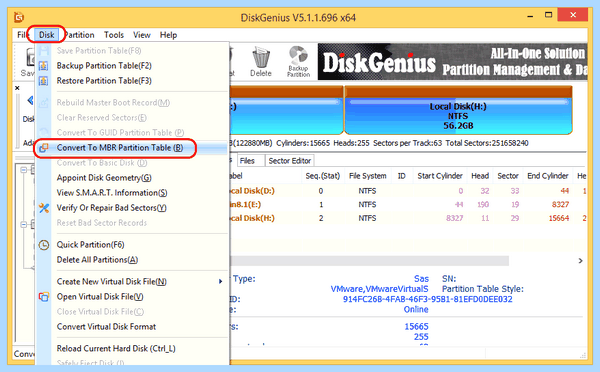Click the VMware,VMwareVirtualS model text

click(379, 289)
